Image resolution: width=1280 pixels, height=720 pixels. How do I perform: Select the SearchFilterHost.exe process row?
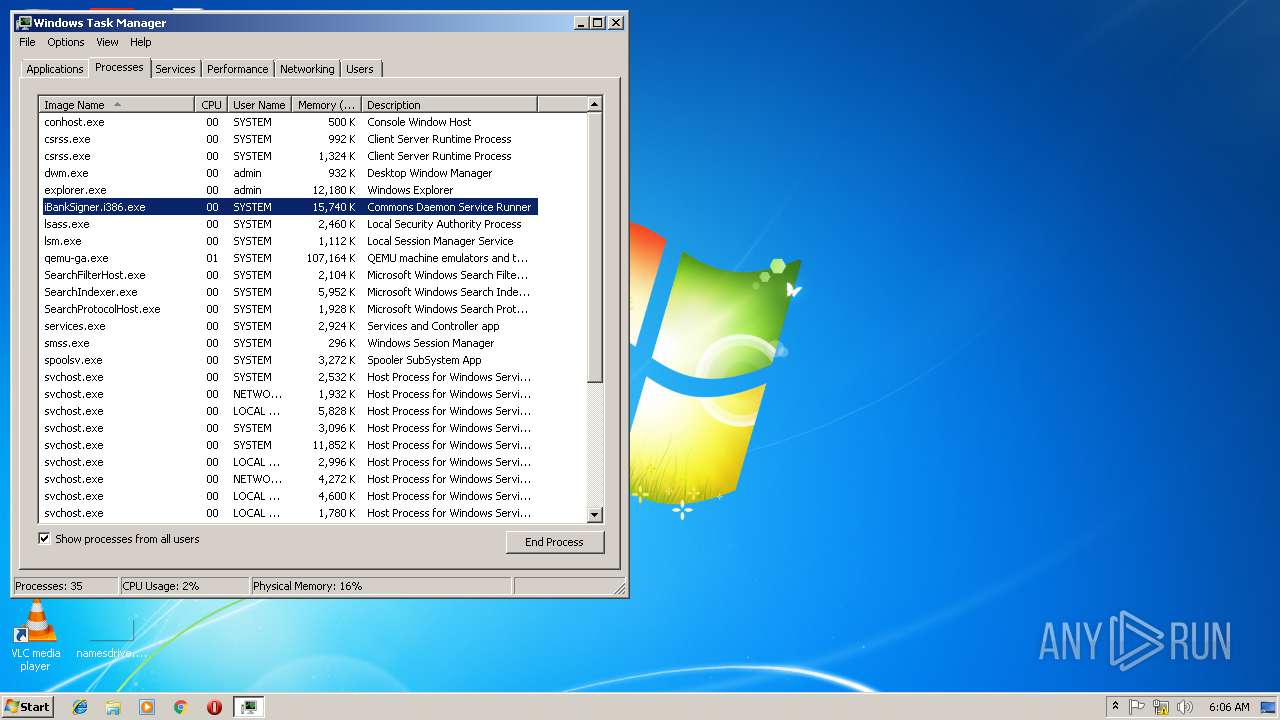coord(289,275)
